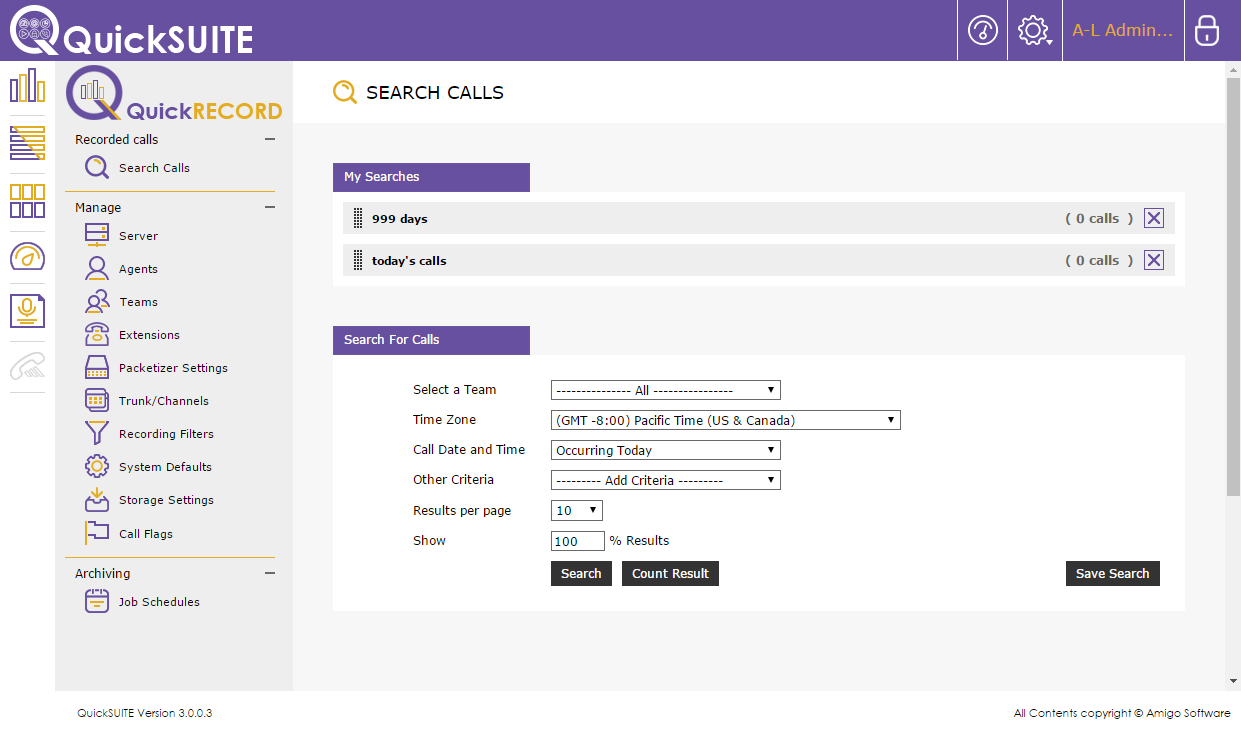
Task: Open Packetizer Settings in the sidebar
Action: pyautogui.click(x=173, y=368)
